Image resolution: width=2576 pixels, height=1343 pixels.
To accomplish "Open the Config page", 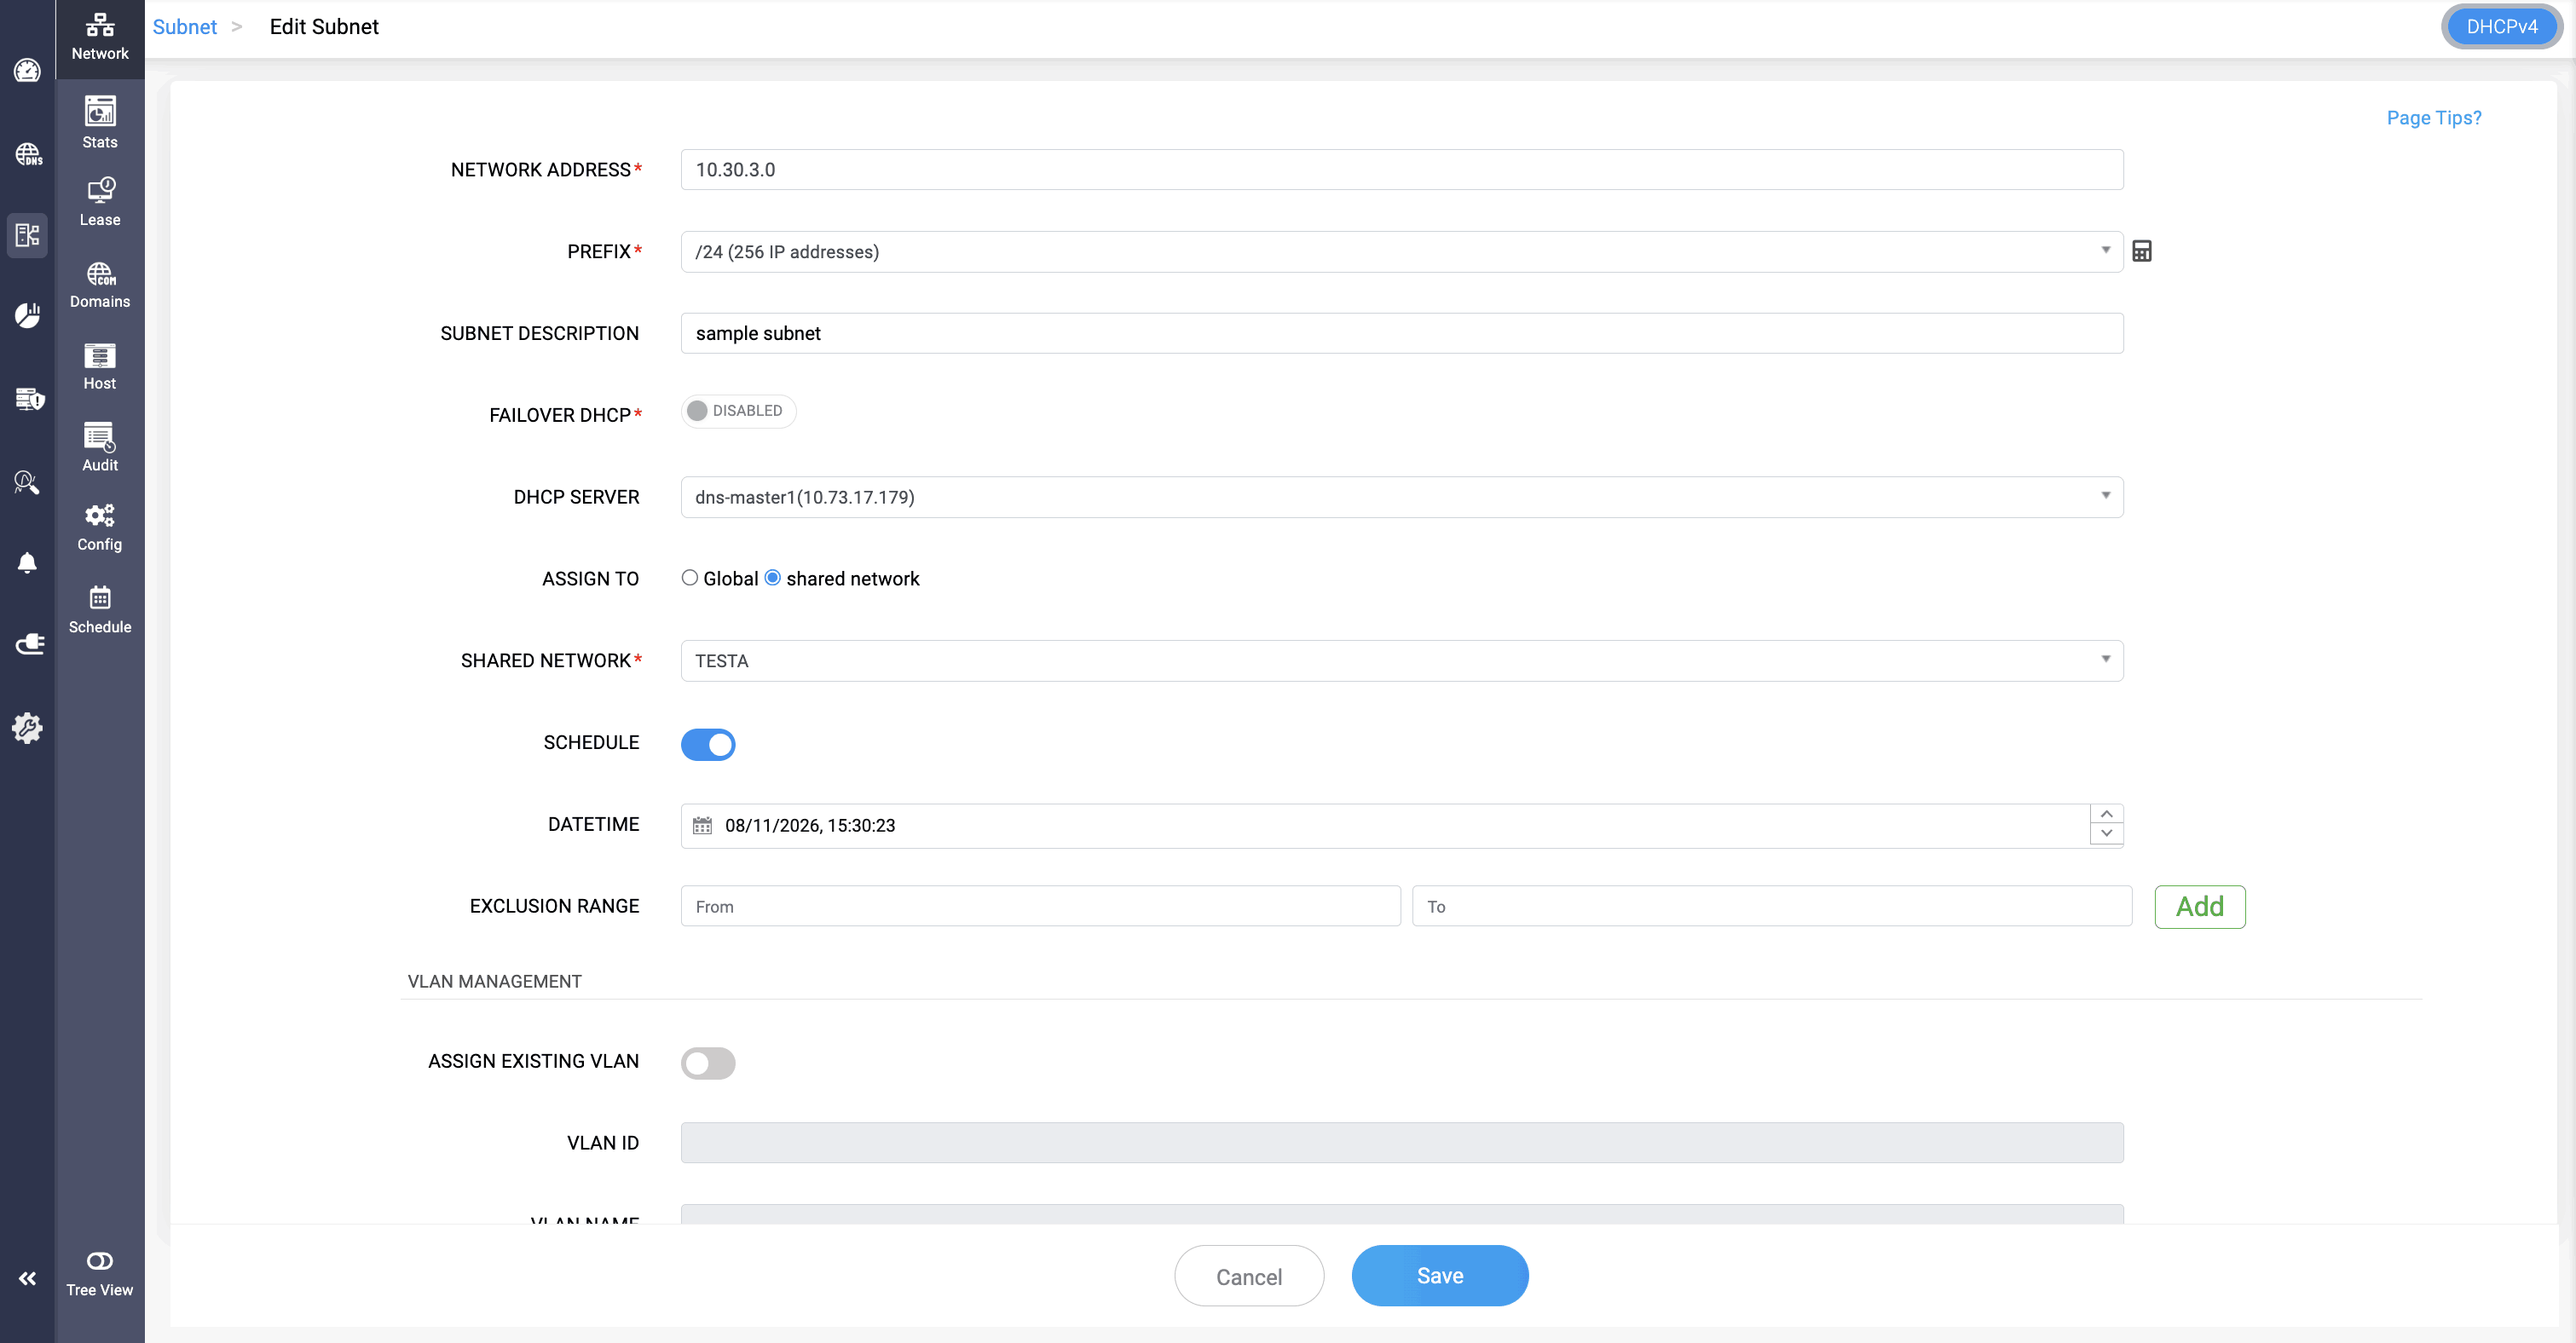I will click(100, 528).
